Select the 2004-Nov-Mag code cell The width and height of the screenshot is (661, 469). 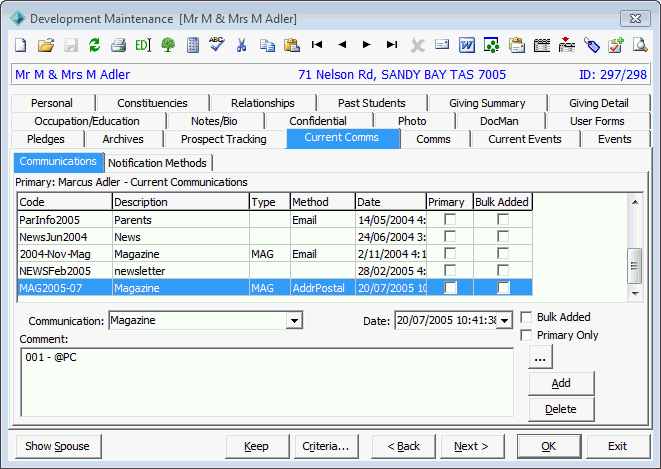55,254
